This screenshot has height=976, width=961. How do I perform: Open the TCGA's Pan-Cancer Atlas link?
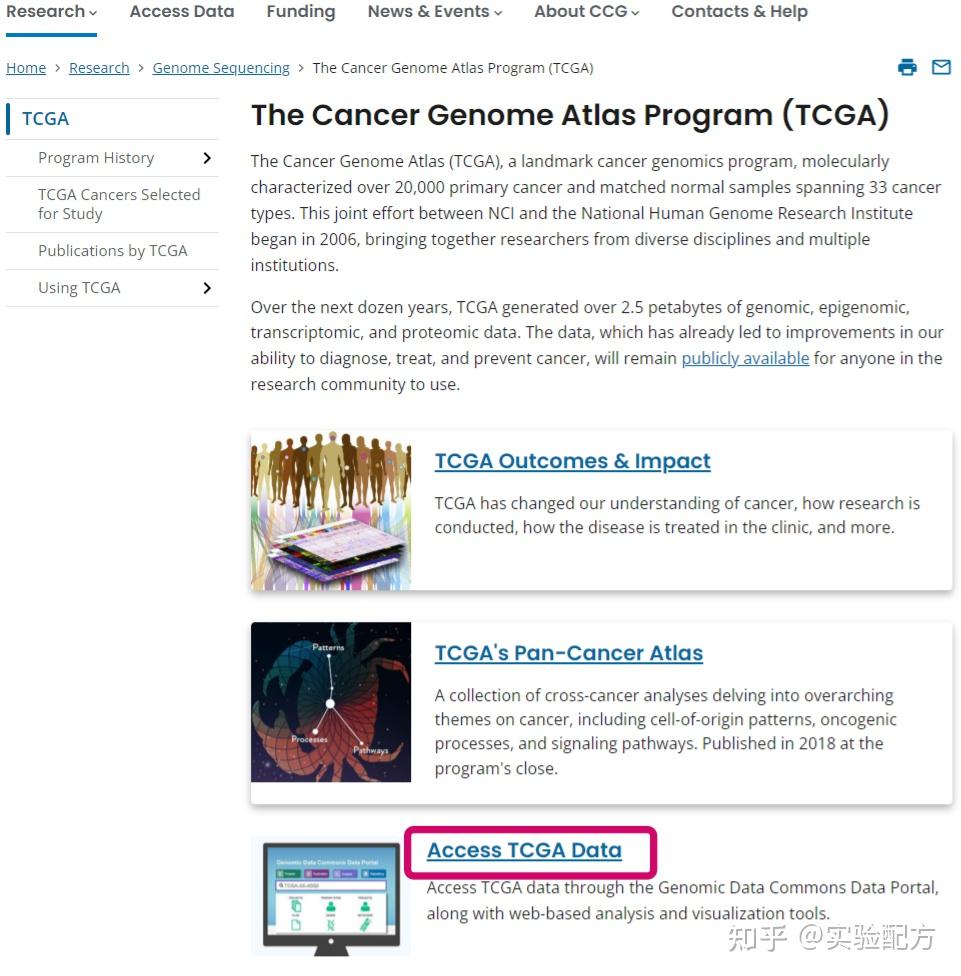coord(569,653)
